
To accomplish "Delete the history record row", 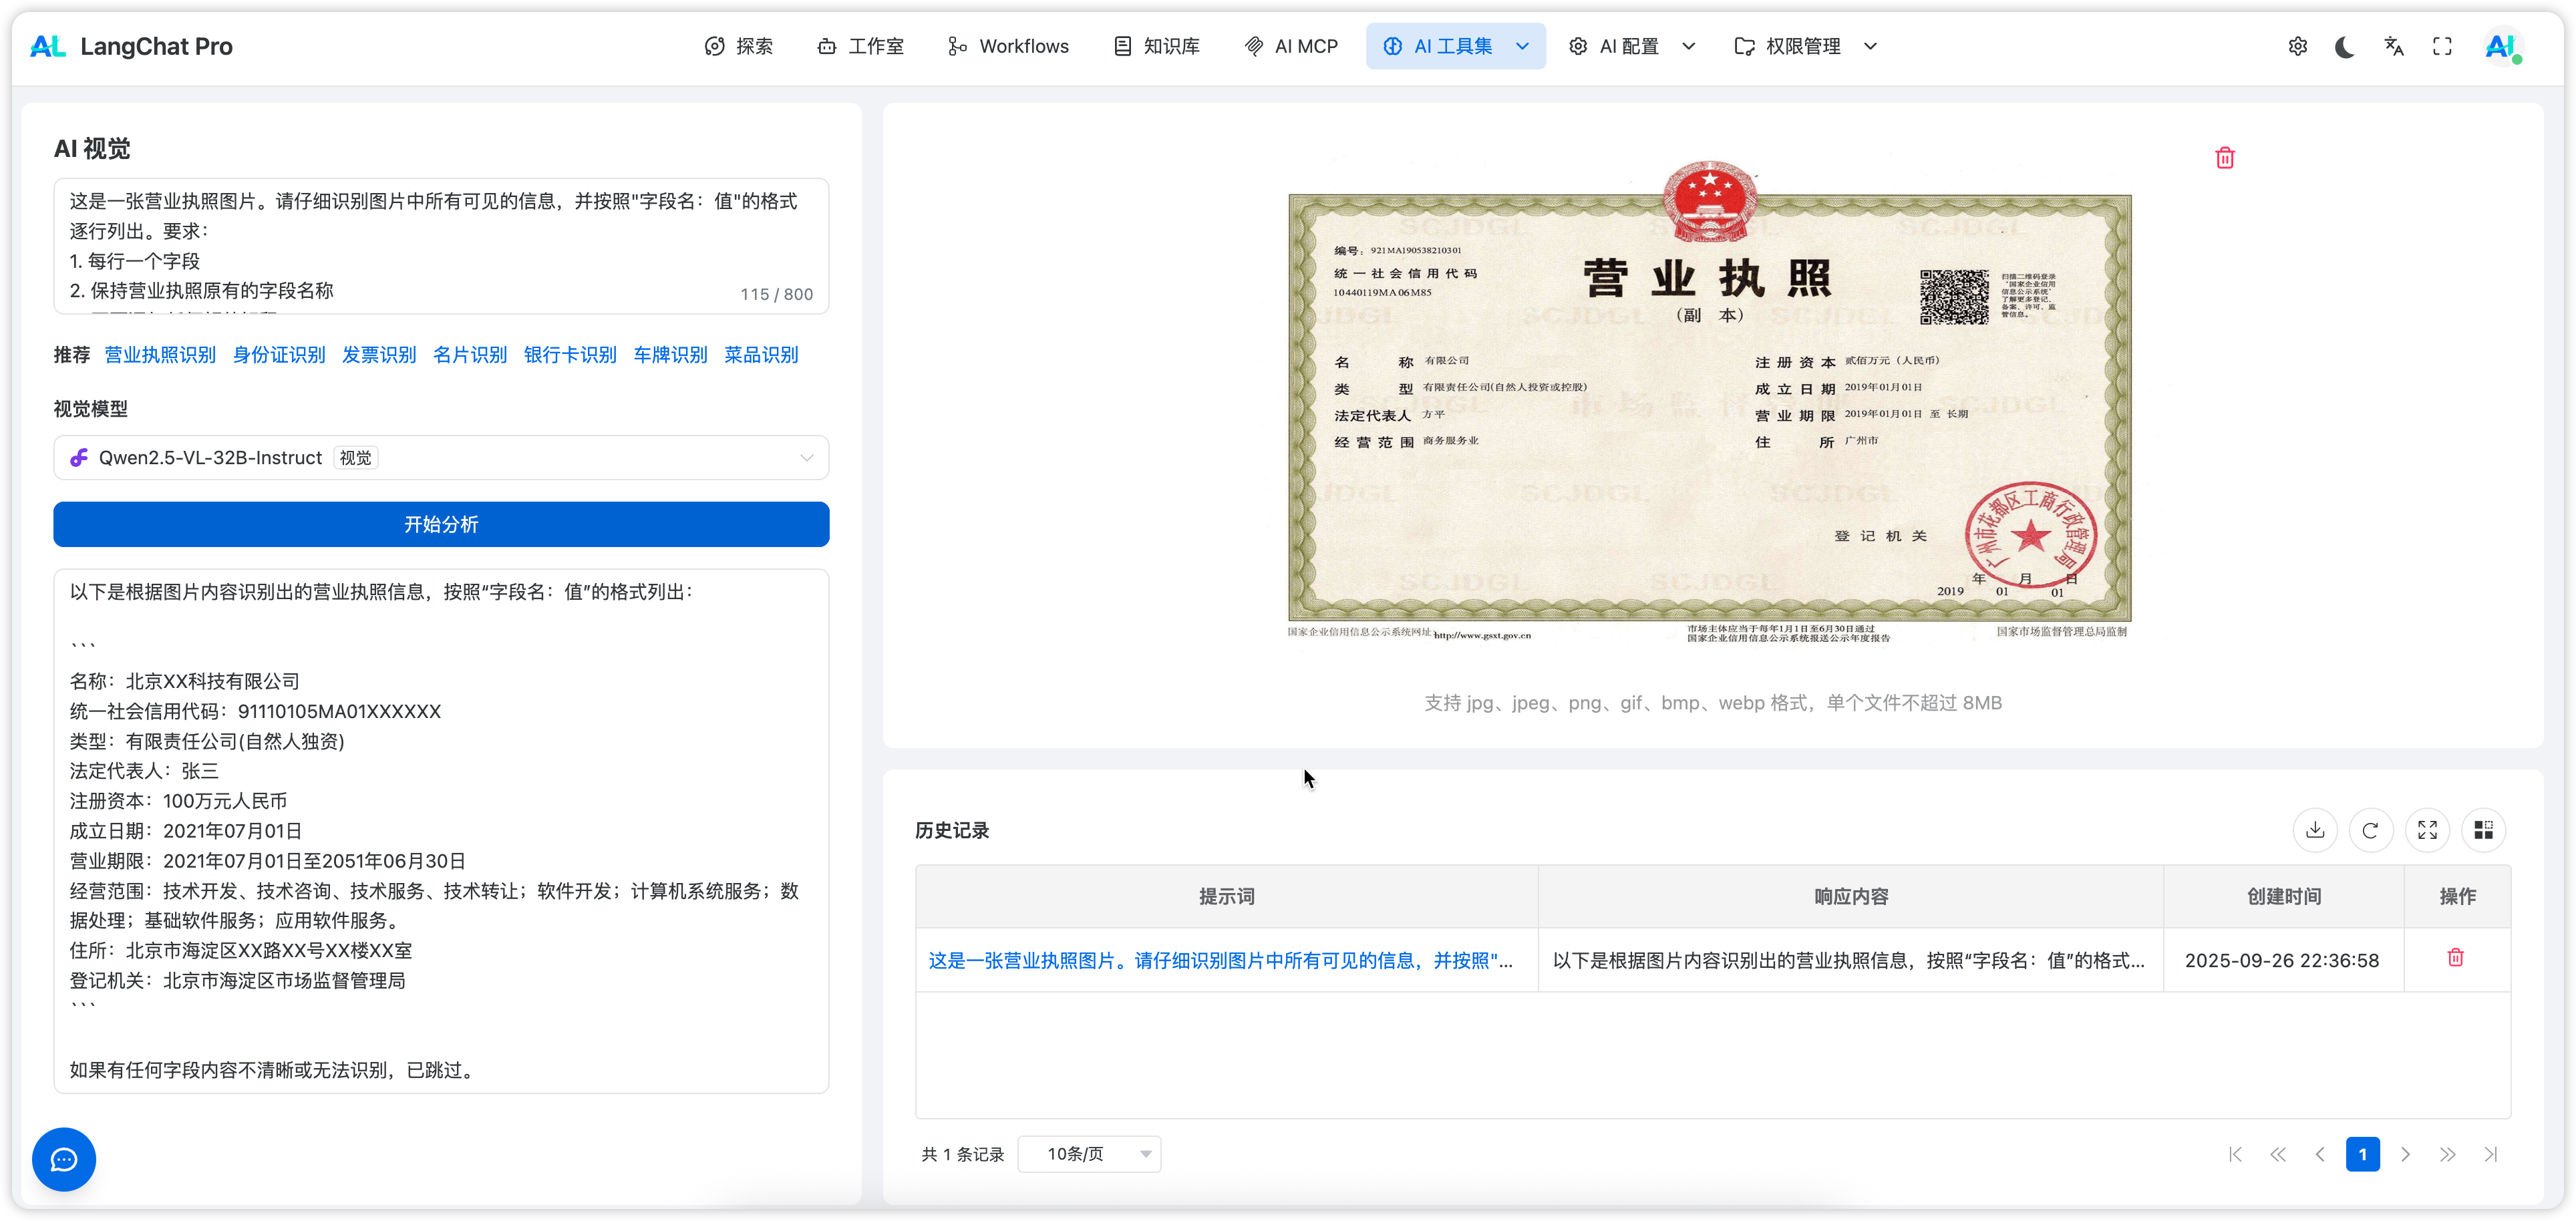I will (2455, 958).
